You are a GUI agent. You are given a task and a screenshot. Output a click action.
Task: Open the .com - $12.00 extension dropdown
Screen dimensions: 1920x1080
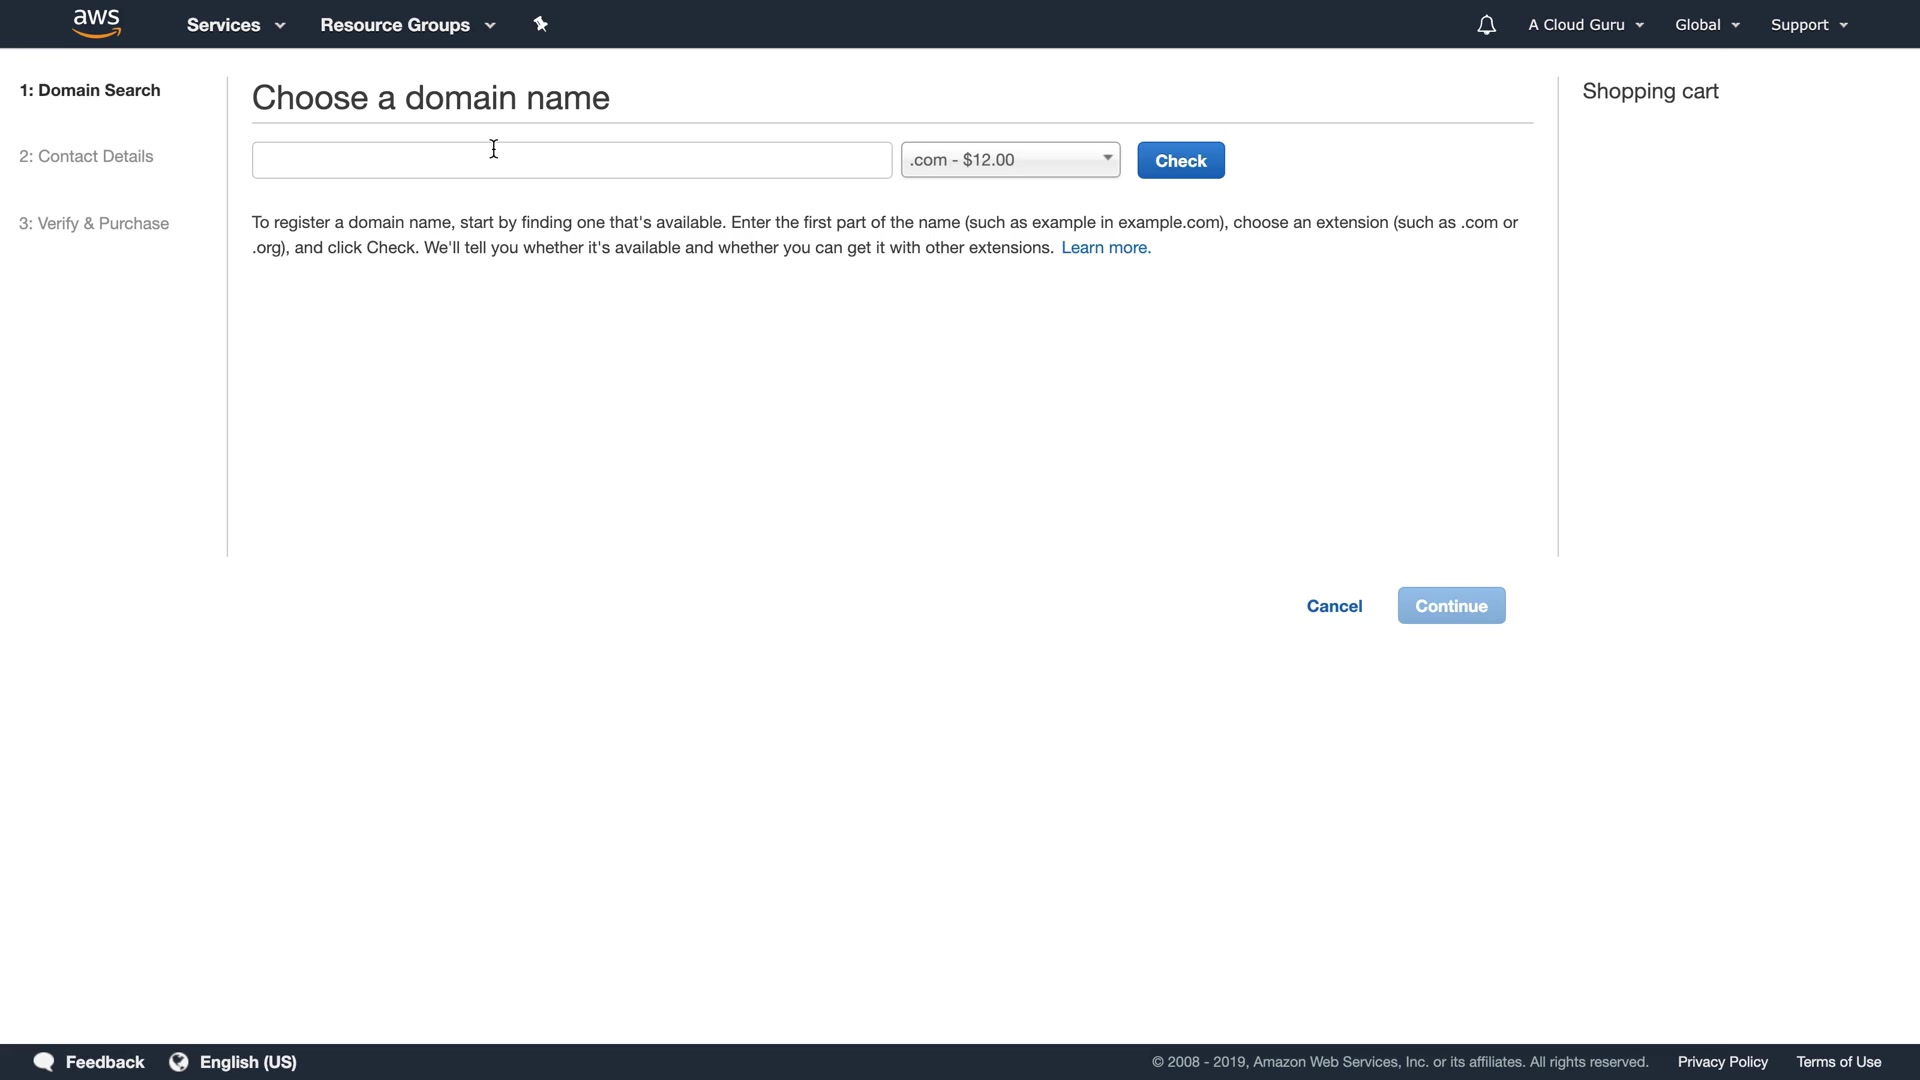click(x=1010, y=160)
